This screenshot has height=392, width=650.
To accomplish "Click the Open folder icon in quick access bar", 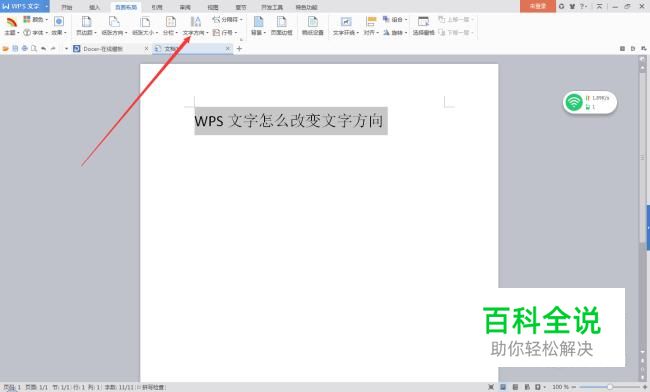I will coord(5,48).
